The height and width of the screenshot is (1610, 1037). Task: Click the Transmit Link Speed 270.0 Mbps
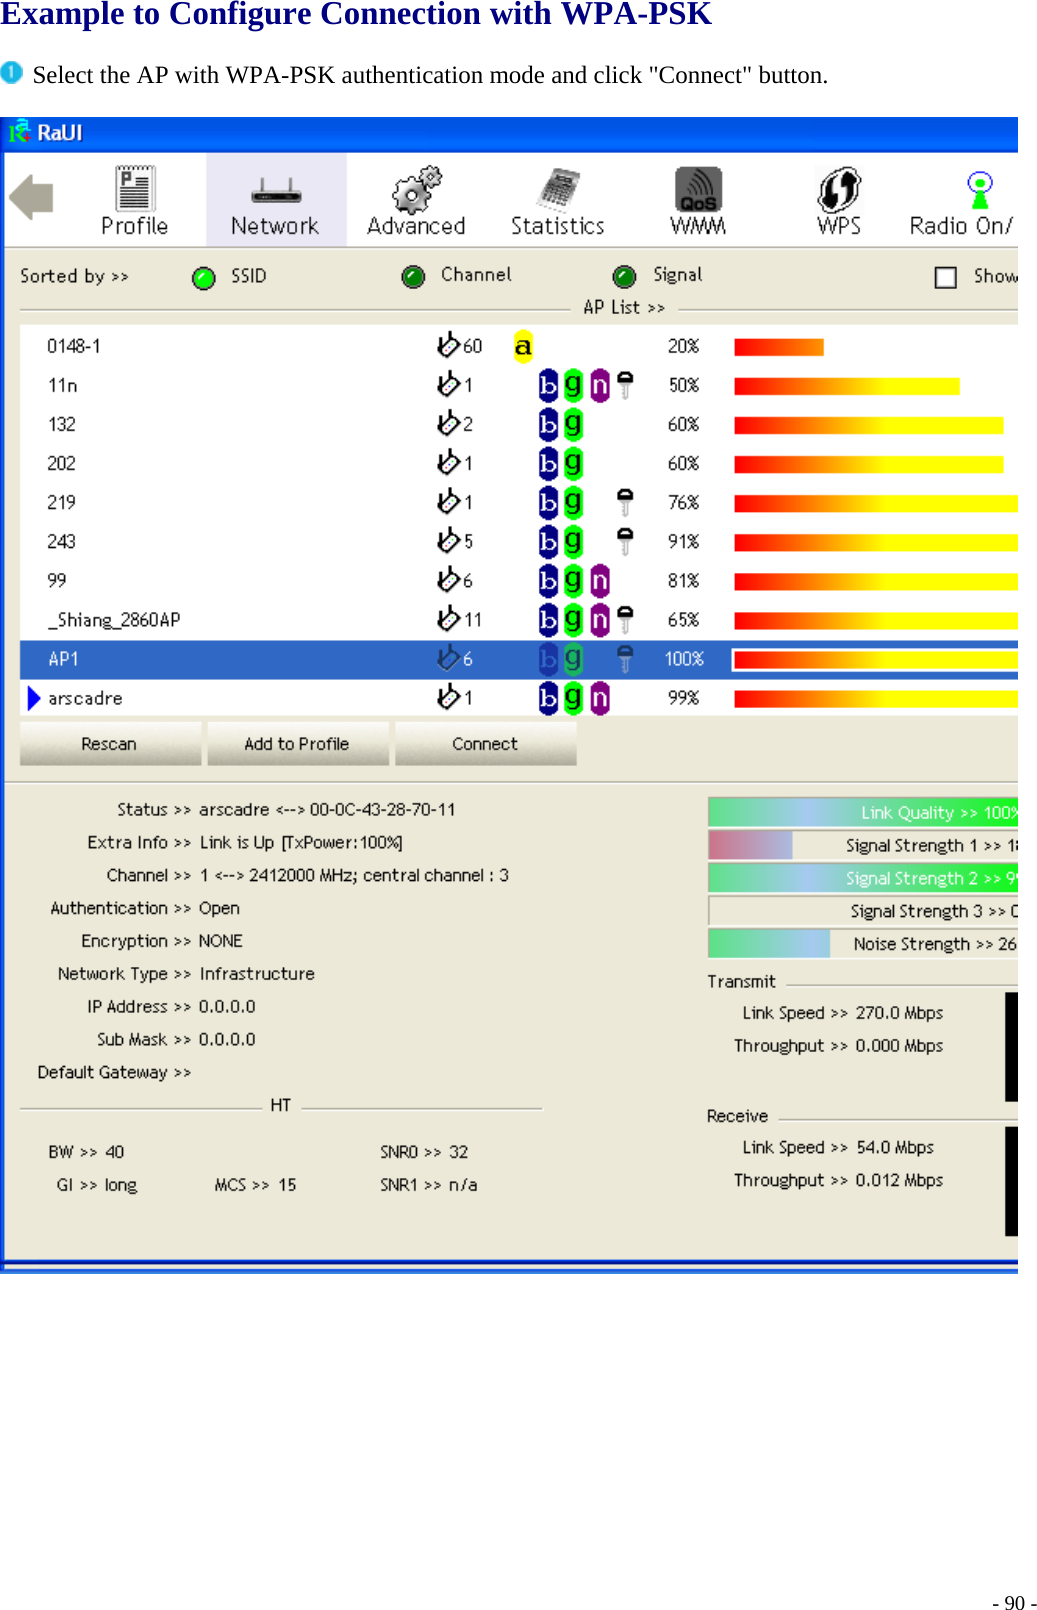899,1013
